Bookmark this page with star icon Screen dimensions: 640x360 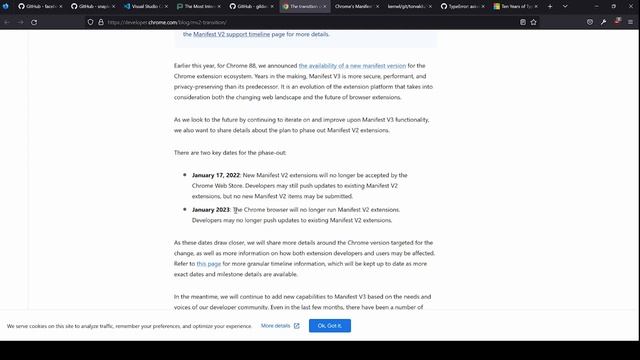[533, 22]
